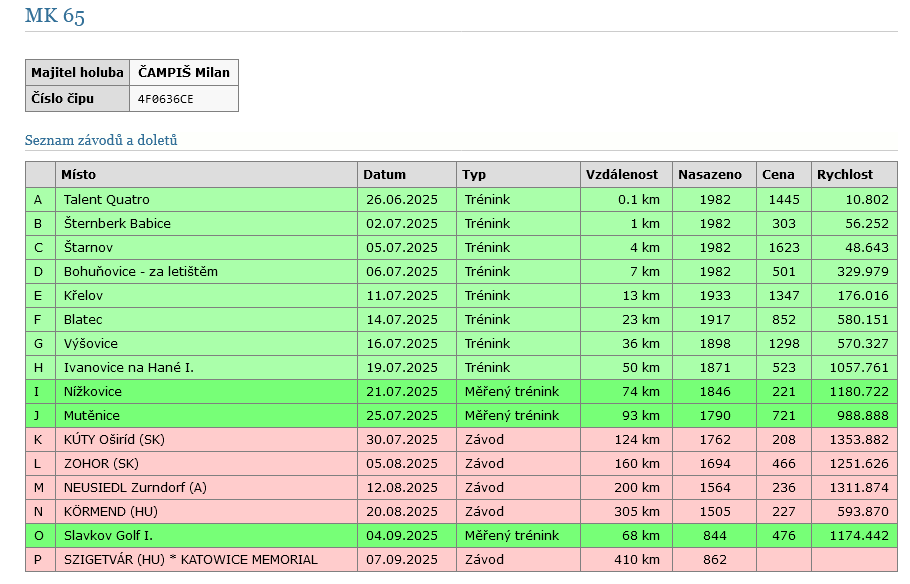Click Ivanovice na Hané I. row

(x=128, y=368)
